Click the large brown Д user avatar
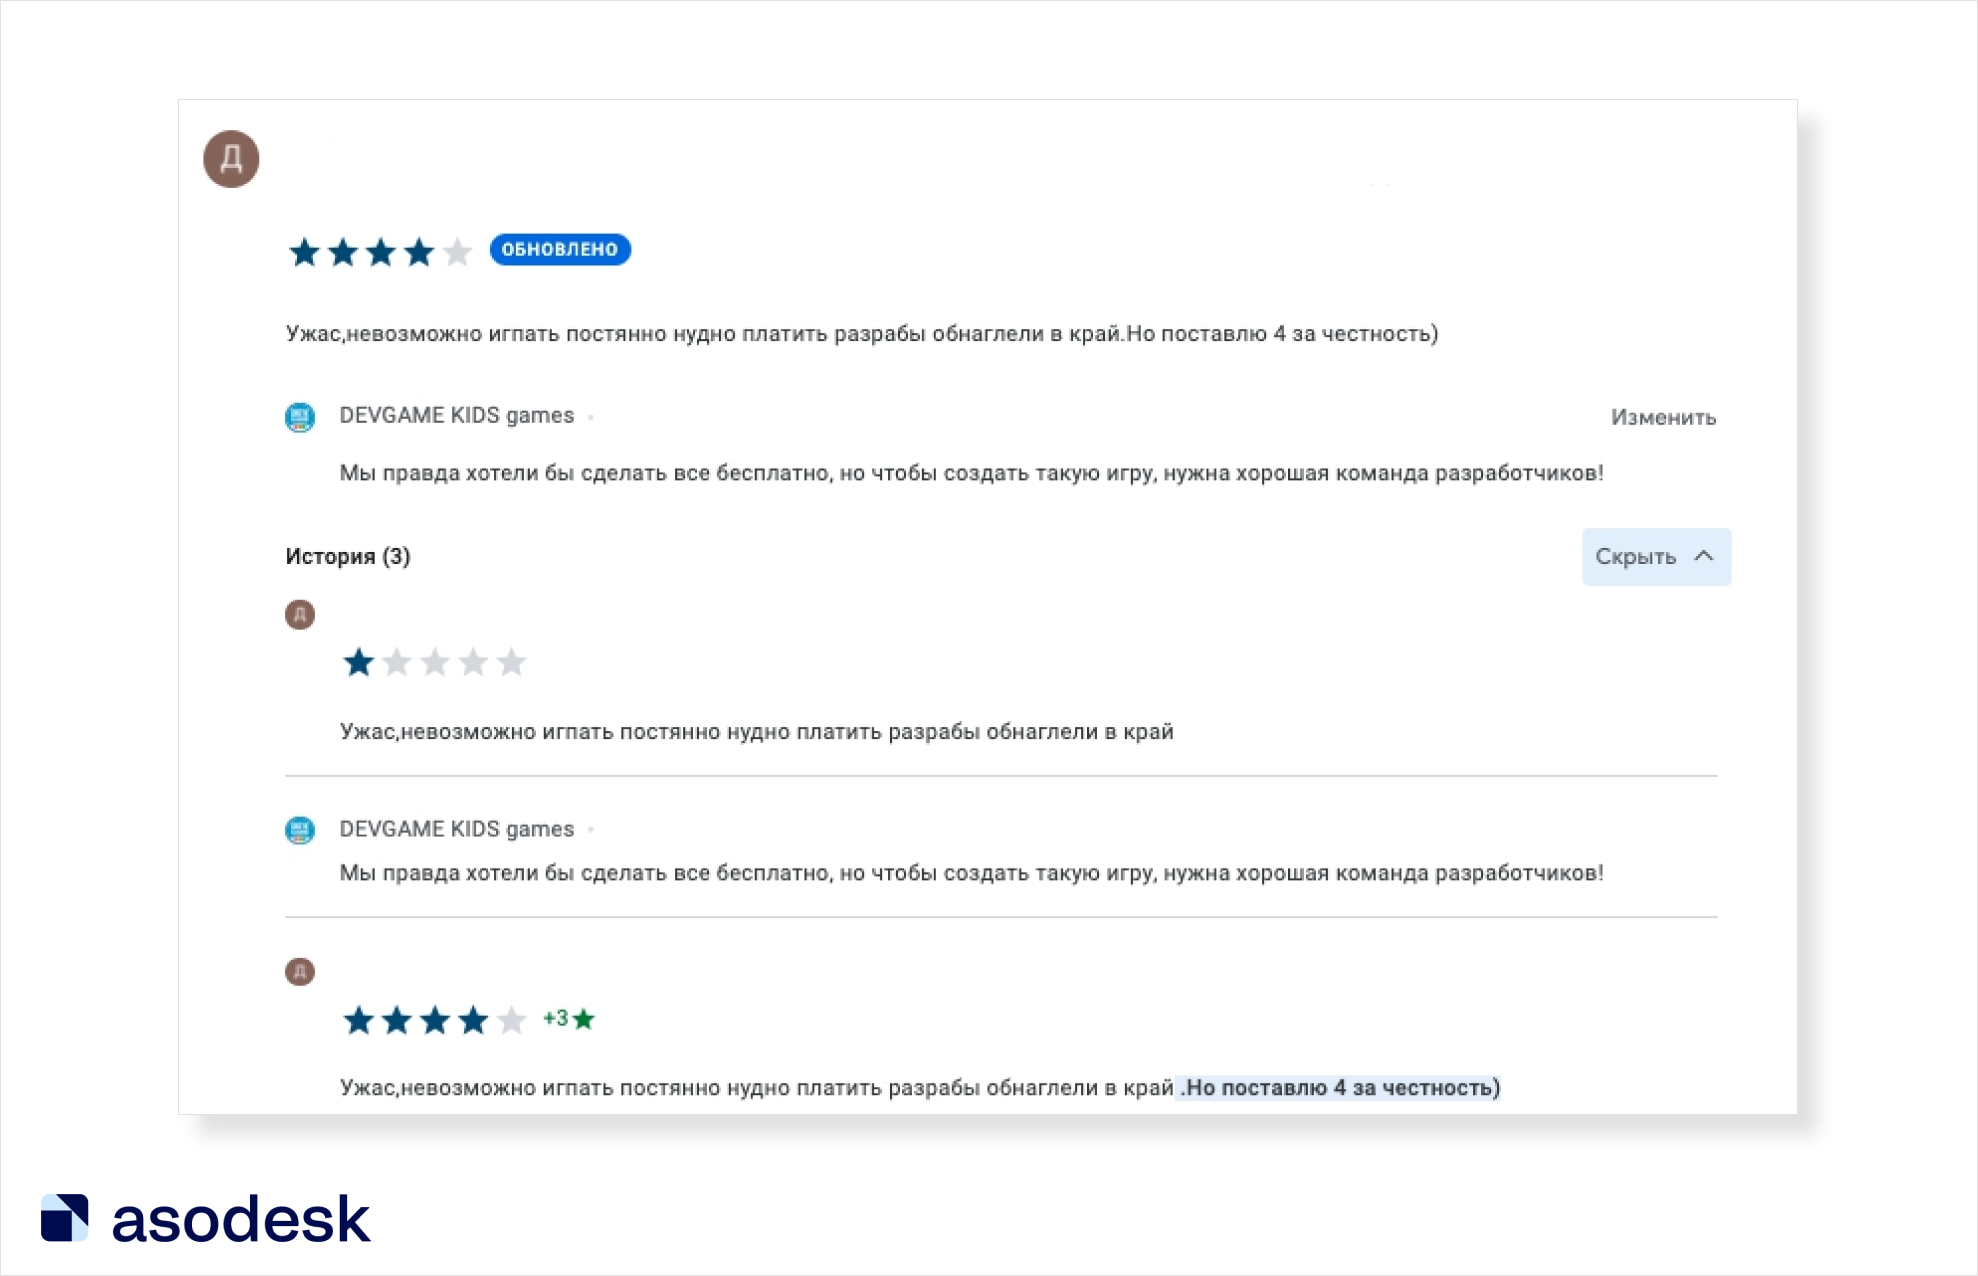This screenshot has height=1276, width=1978. coord(231,159)
